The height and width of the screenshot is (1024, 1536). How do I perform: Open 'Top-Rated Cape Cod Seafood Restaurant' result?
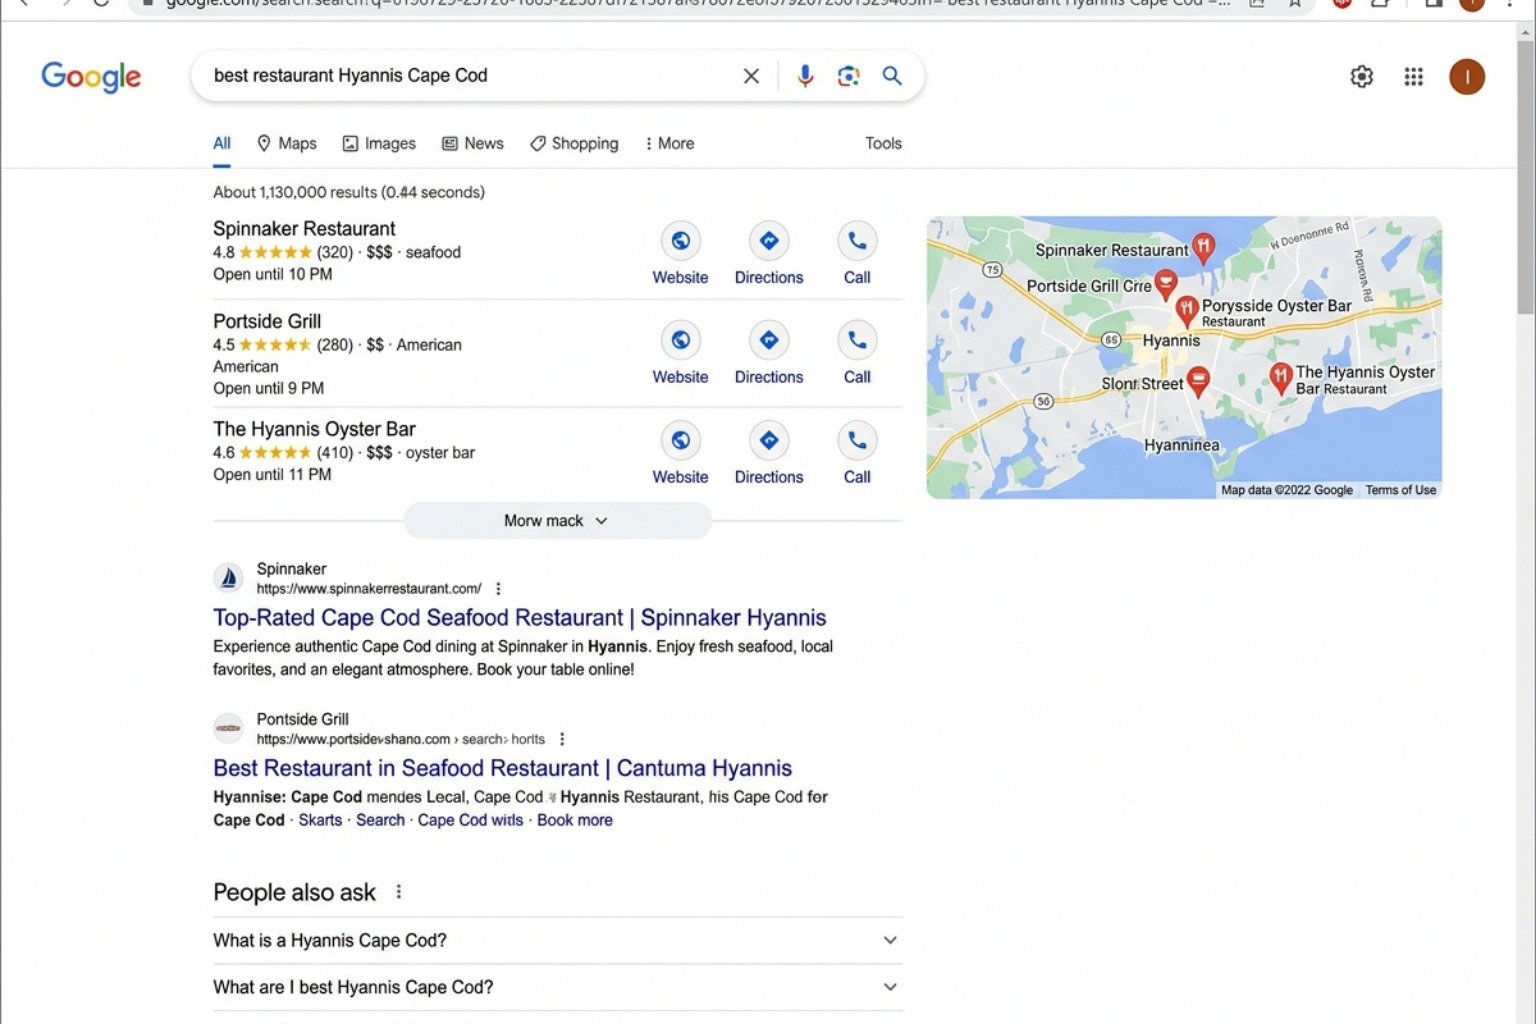519,618
